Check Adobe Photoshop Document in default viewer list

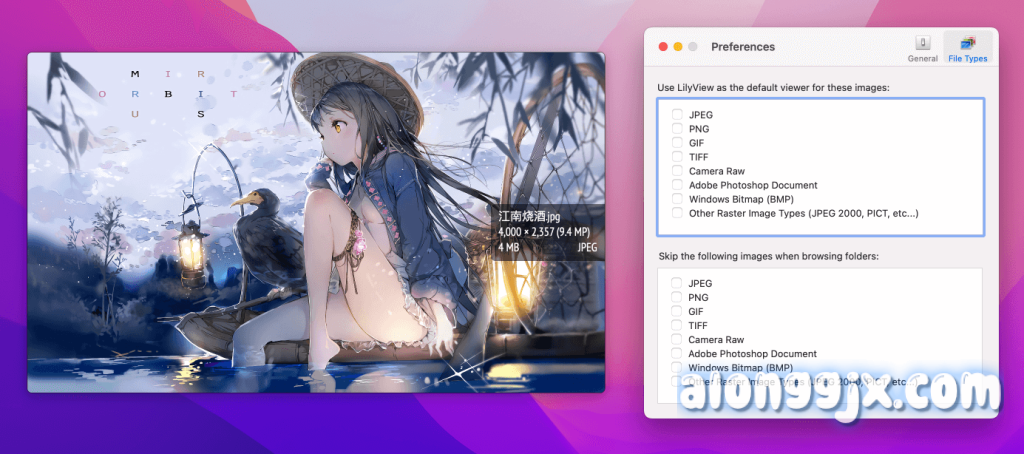point(677,185)
